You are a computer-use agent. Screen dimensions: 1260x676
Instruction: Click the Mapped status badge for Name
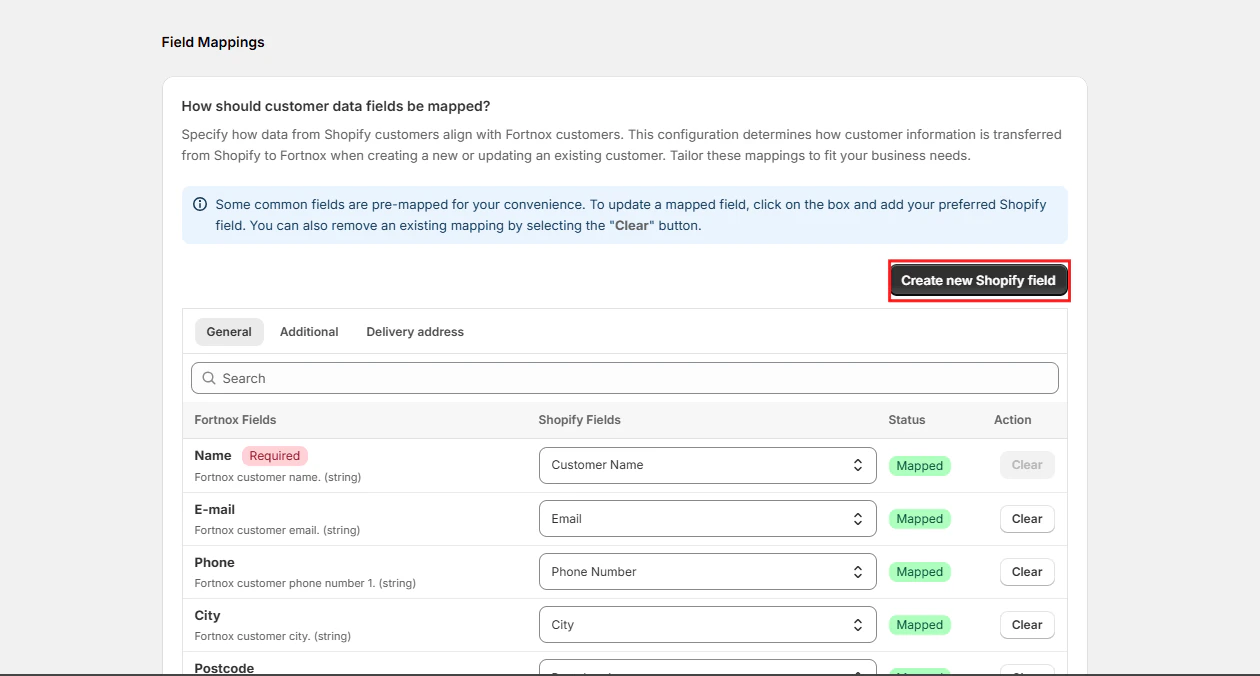tap(920, 466)
